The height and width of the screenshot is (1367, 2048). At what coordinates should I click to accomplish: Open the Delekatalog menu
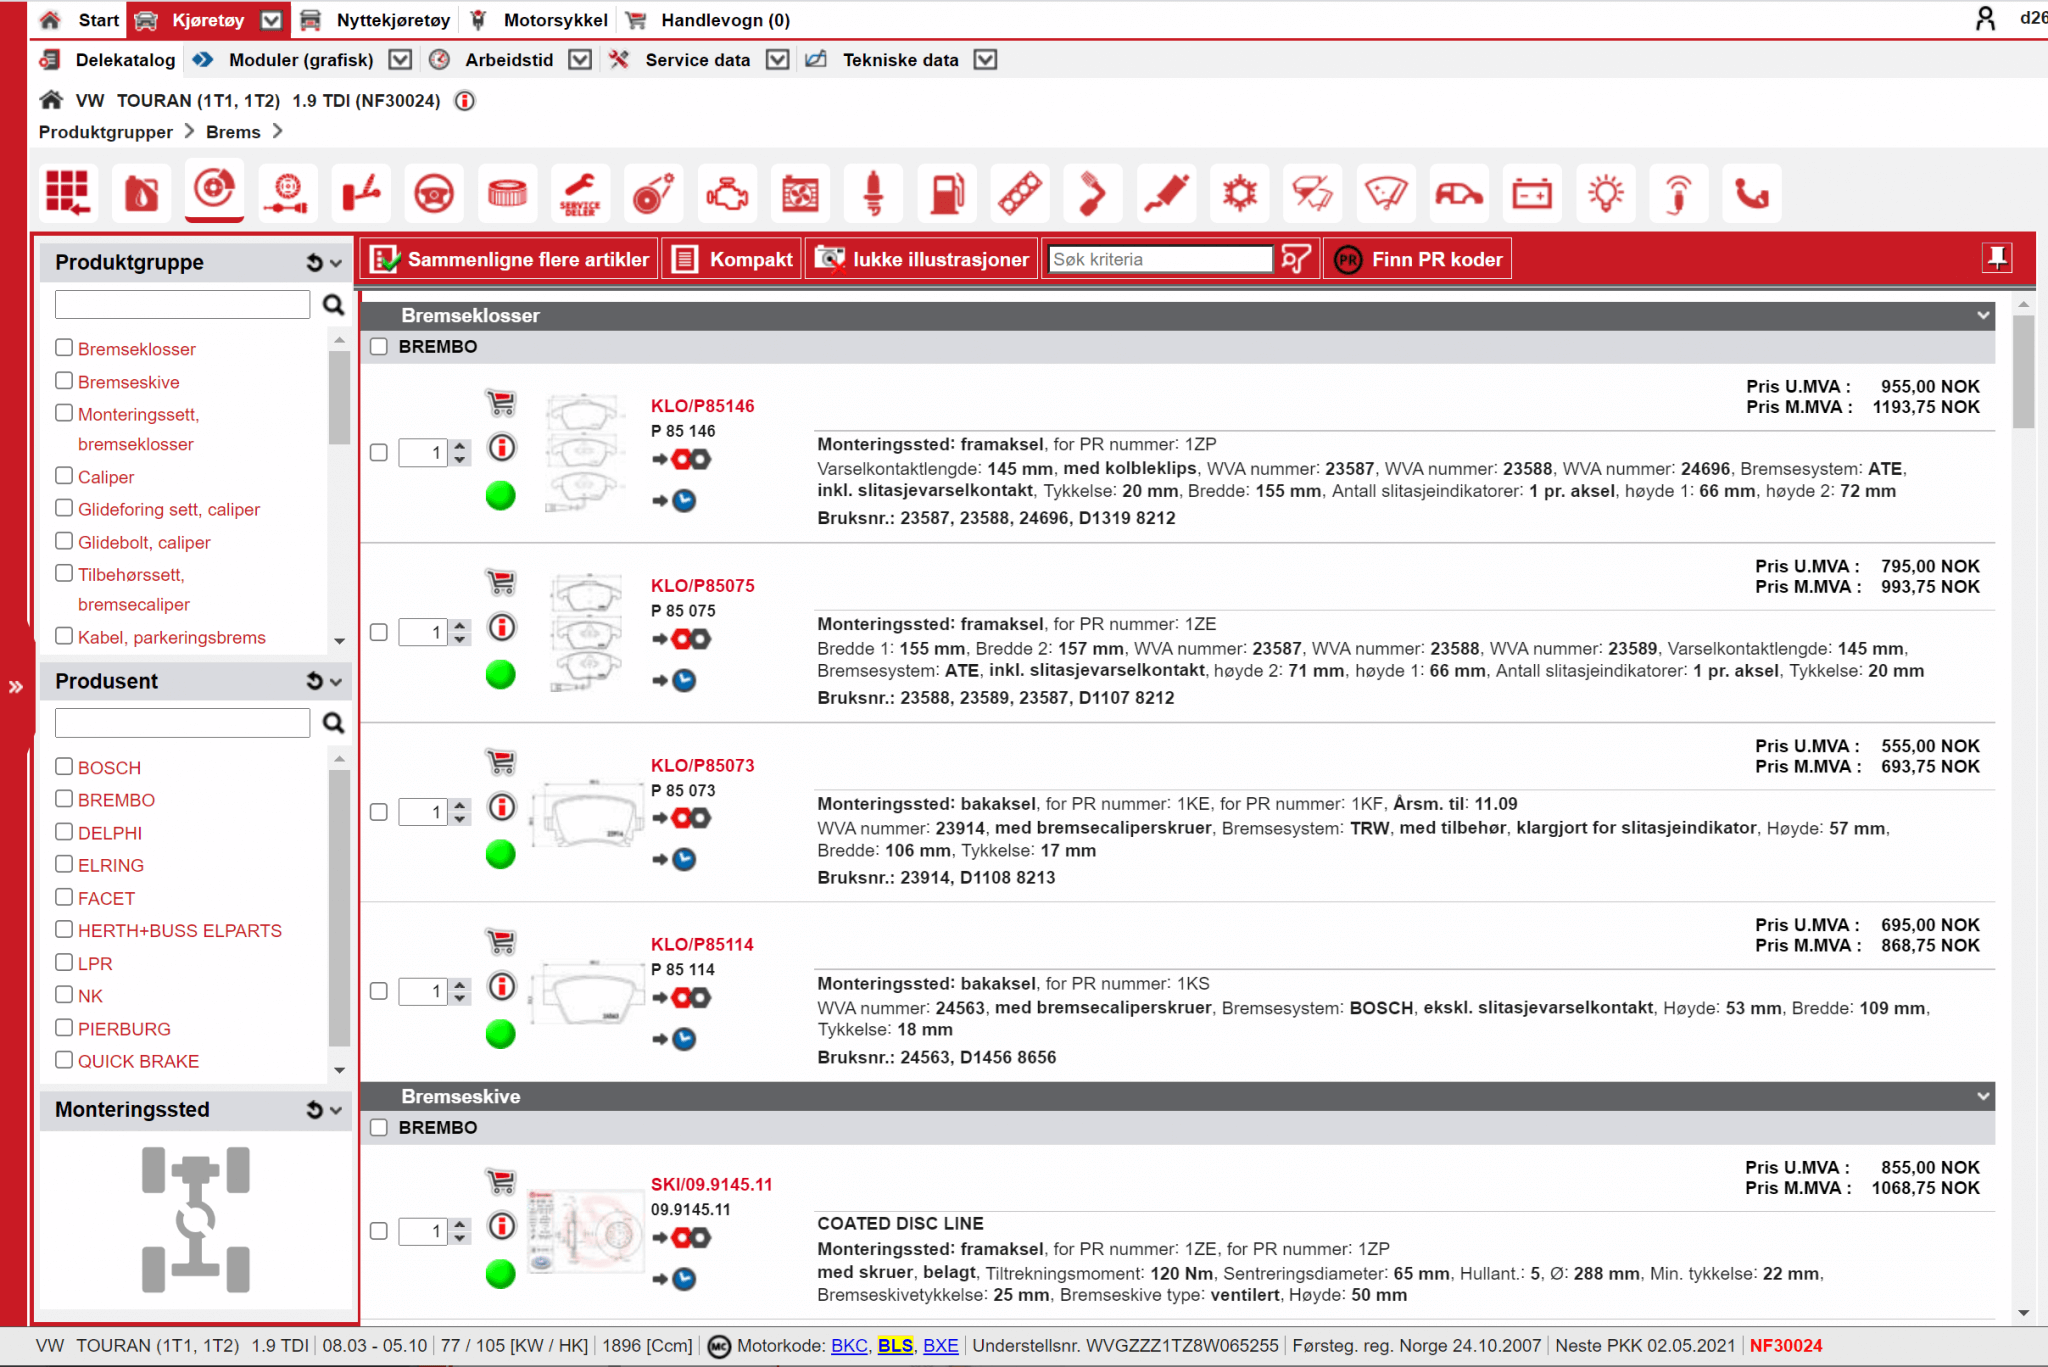[x=124, y=60]
